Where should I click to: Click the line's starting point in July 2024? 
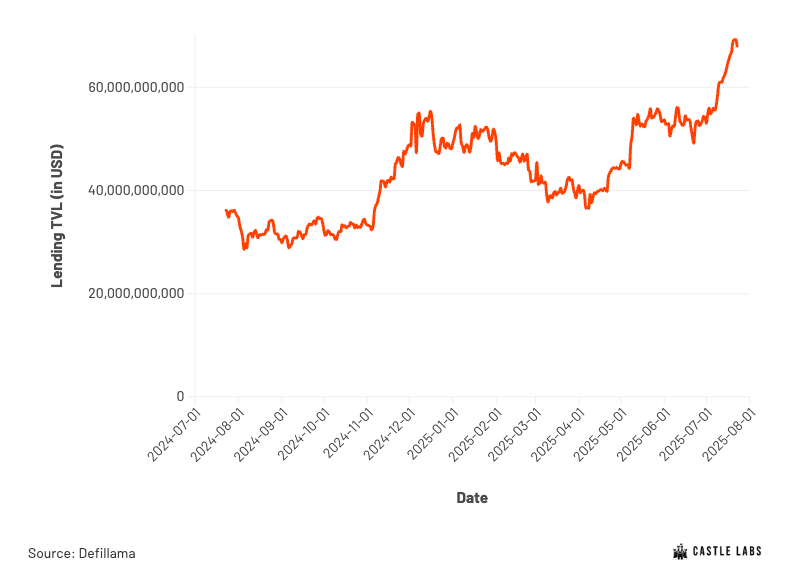click(226, 210)
